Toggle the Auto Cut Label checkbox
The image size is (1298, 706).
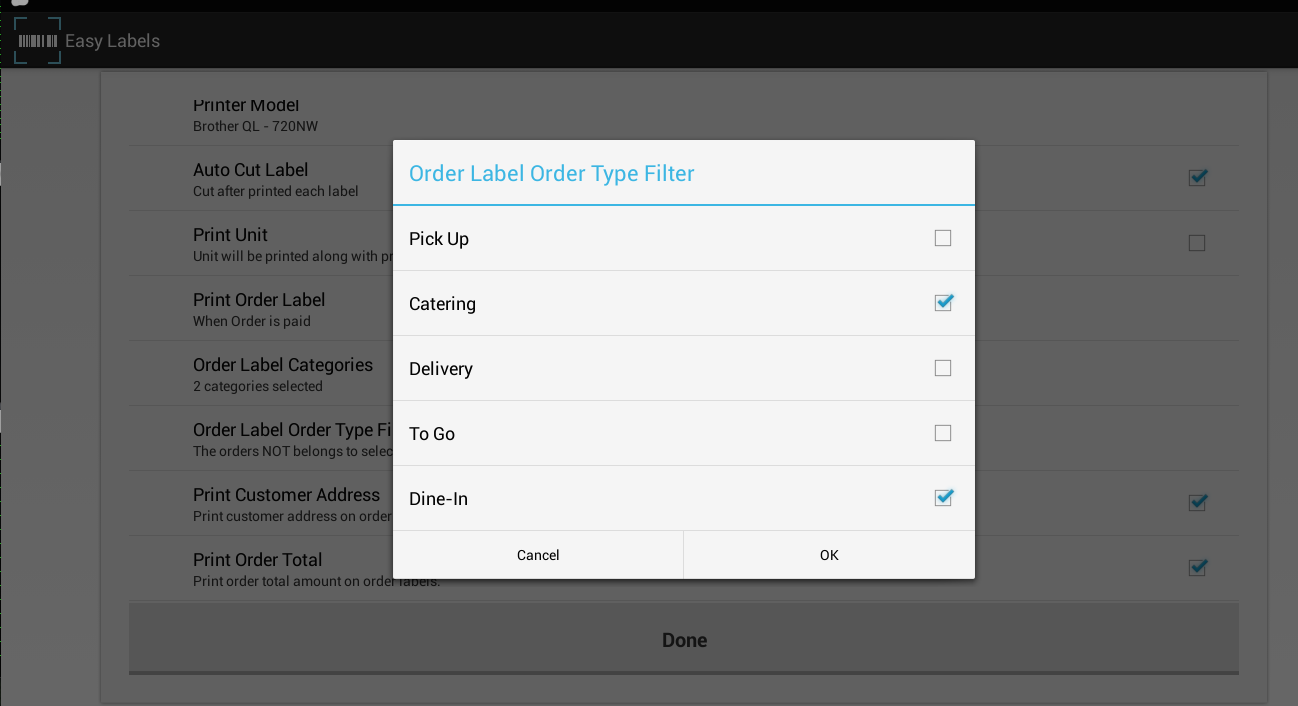(x=1197, y=178)
